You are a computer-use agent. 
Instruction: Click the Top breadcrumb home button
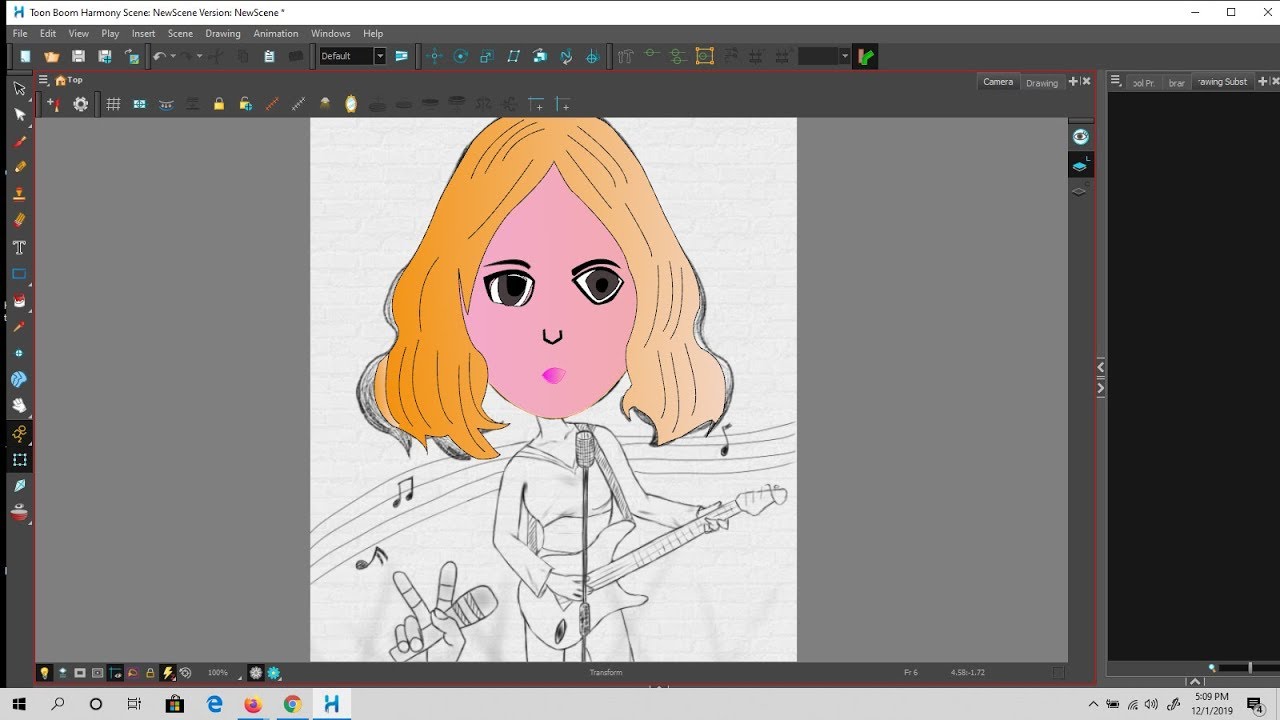click(x=69, y=80)
